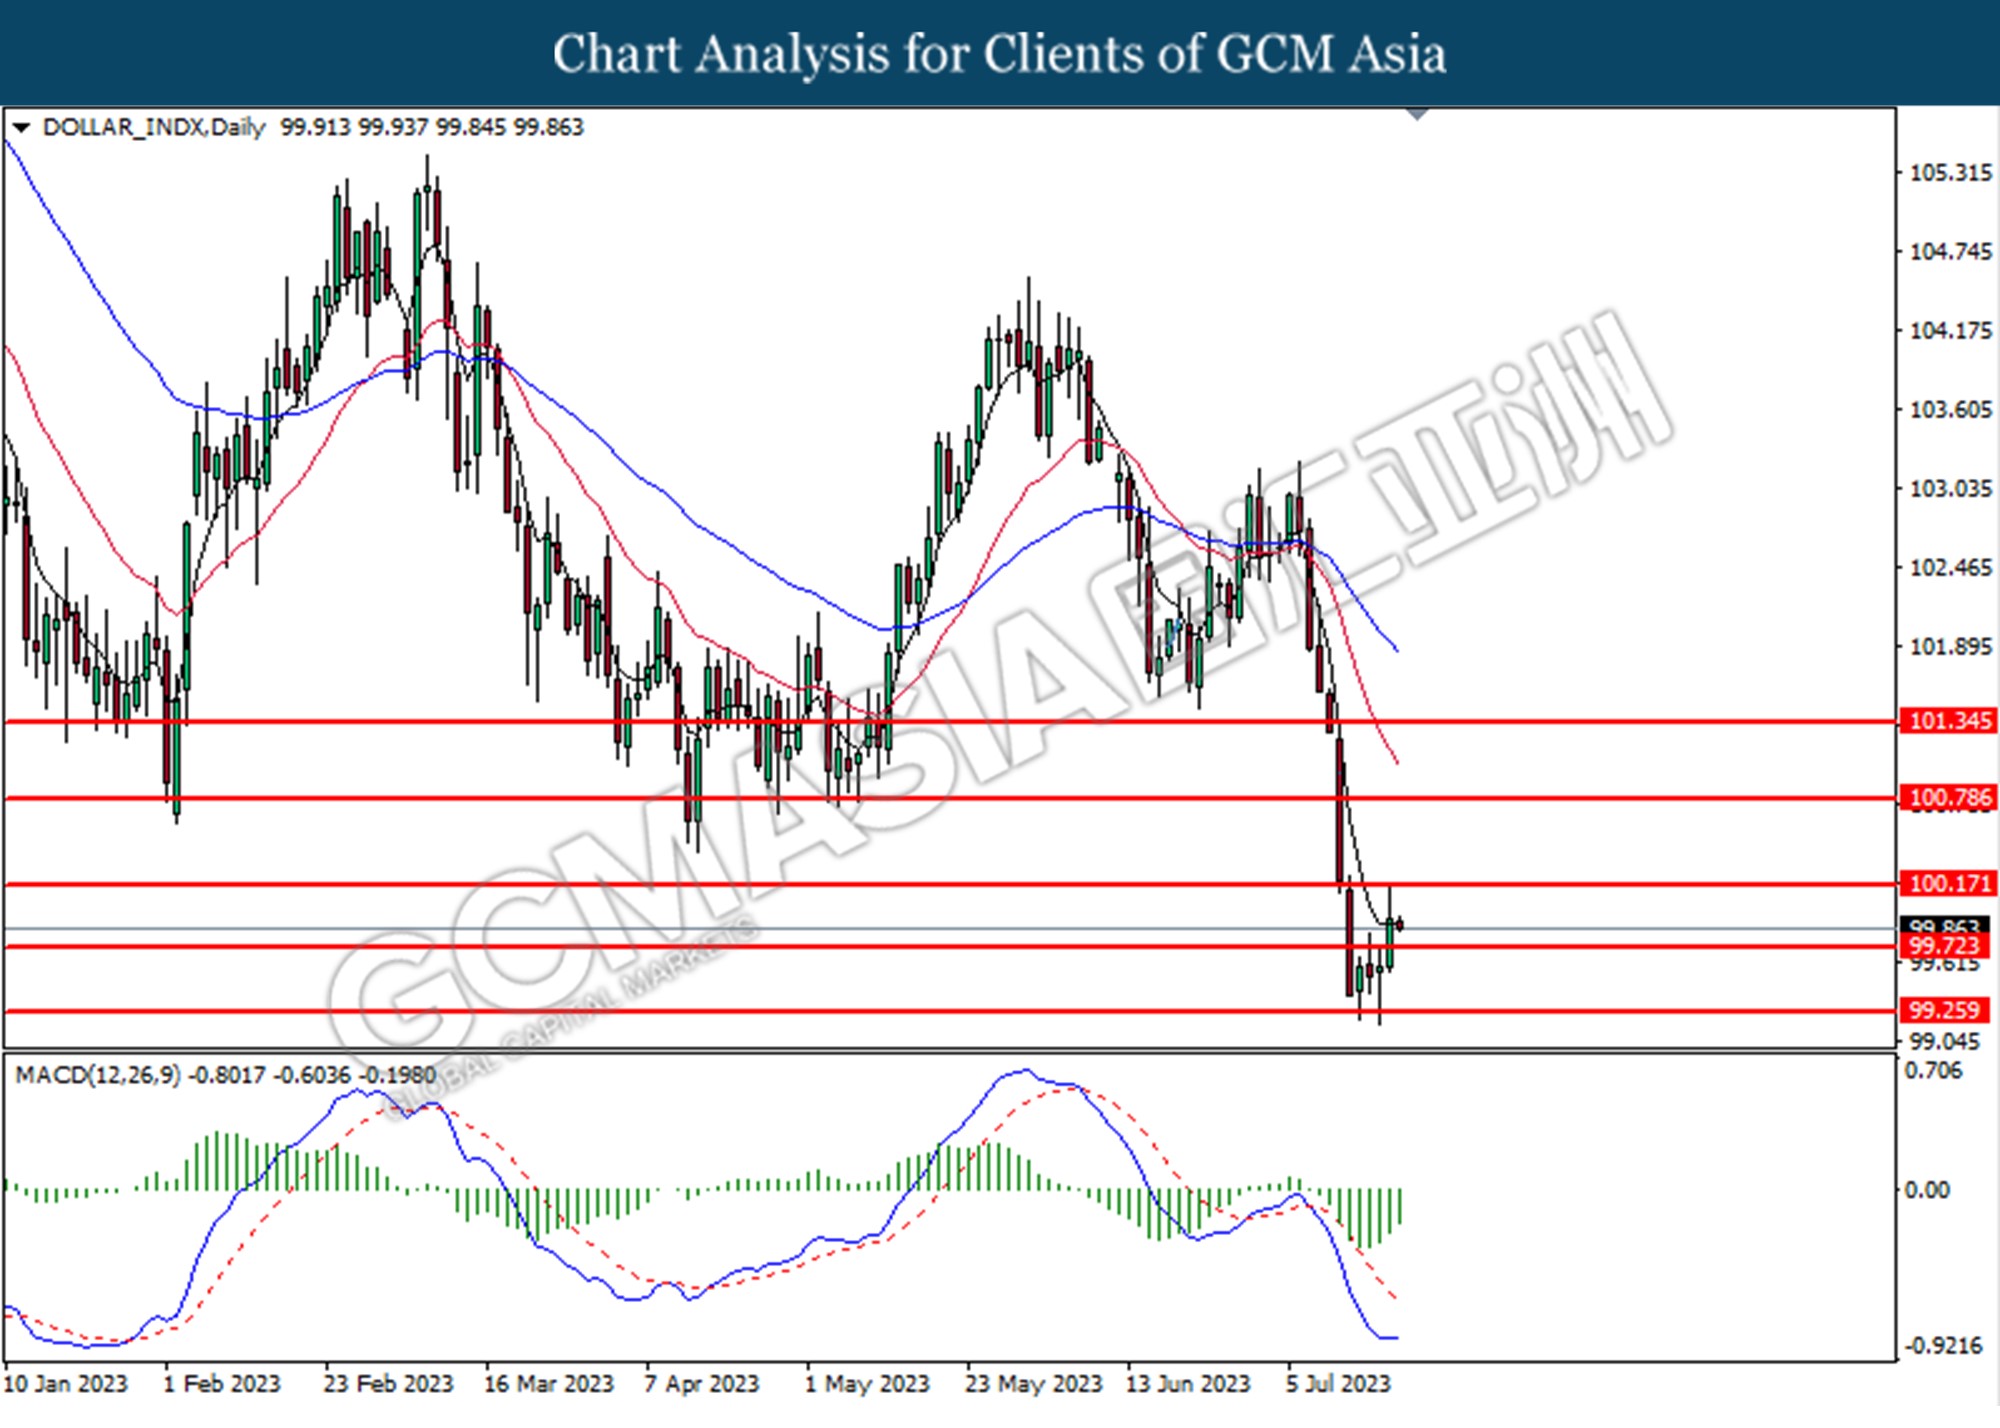The image size is (2000, 1428).
Task: Click the -0.9216 MACD scale value
Action: click(1943, 1346)
